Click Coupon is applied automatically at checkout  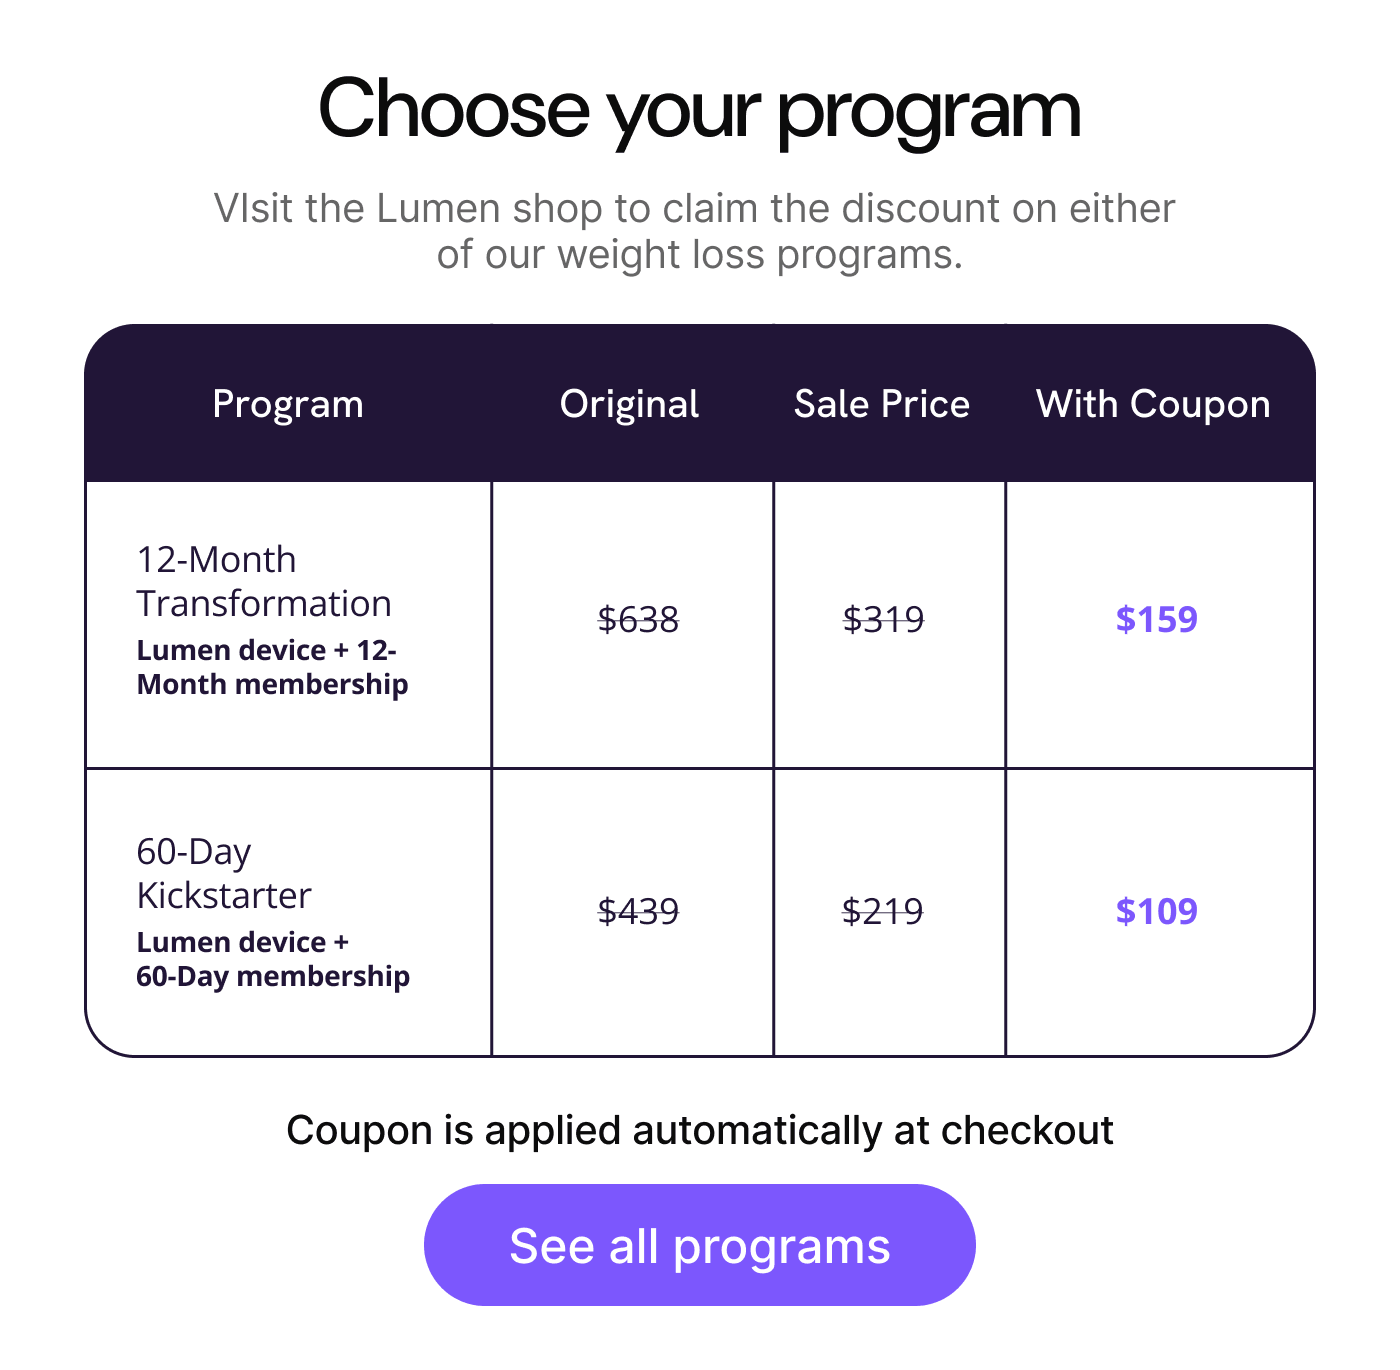point(699,1130)
